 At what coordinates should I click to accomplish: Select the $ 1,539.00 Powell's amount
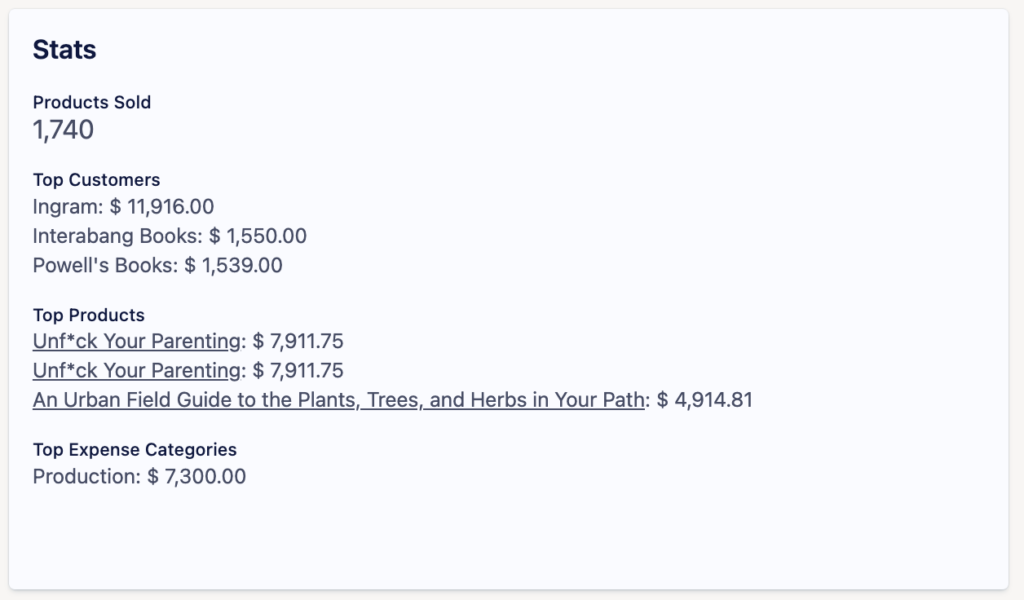tap(234, 266)
